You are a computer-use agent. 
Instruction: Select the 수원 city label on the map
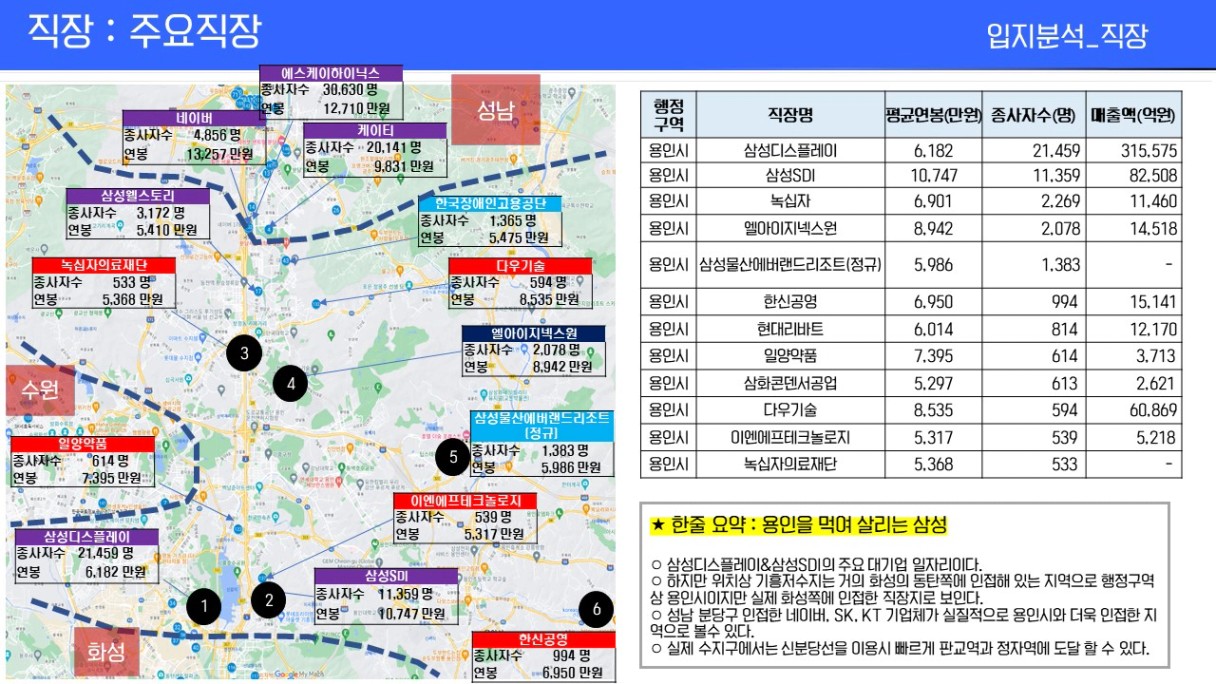[40, 391]
